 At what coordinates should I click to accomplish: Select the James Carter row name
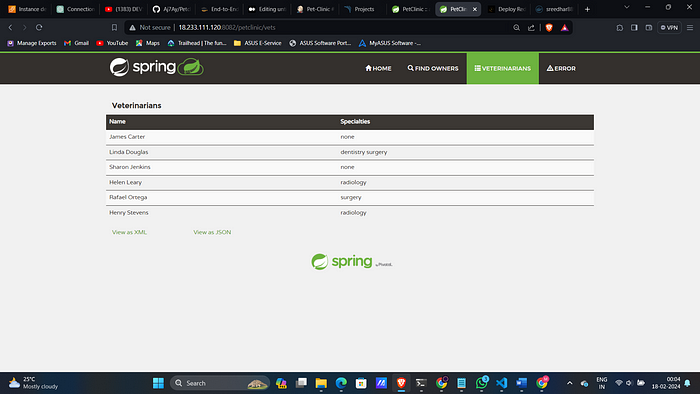(x=127, y=137)
